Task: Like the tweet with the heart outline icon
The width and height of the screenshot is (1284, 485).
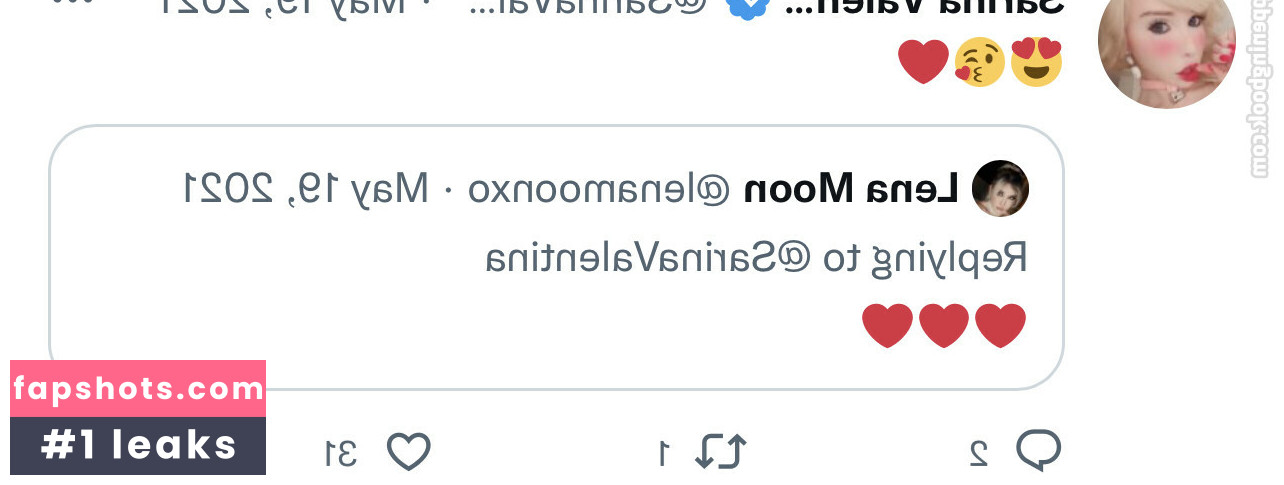Action: pos(408,452)
